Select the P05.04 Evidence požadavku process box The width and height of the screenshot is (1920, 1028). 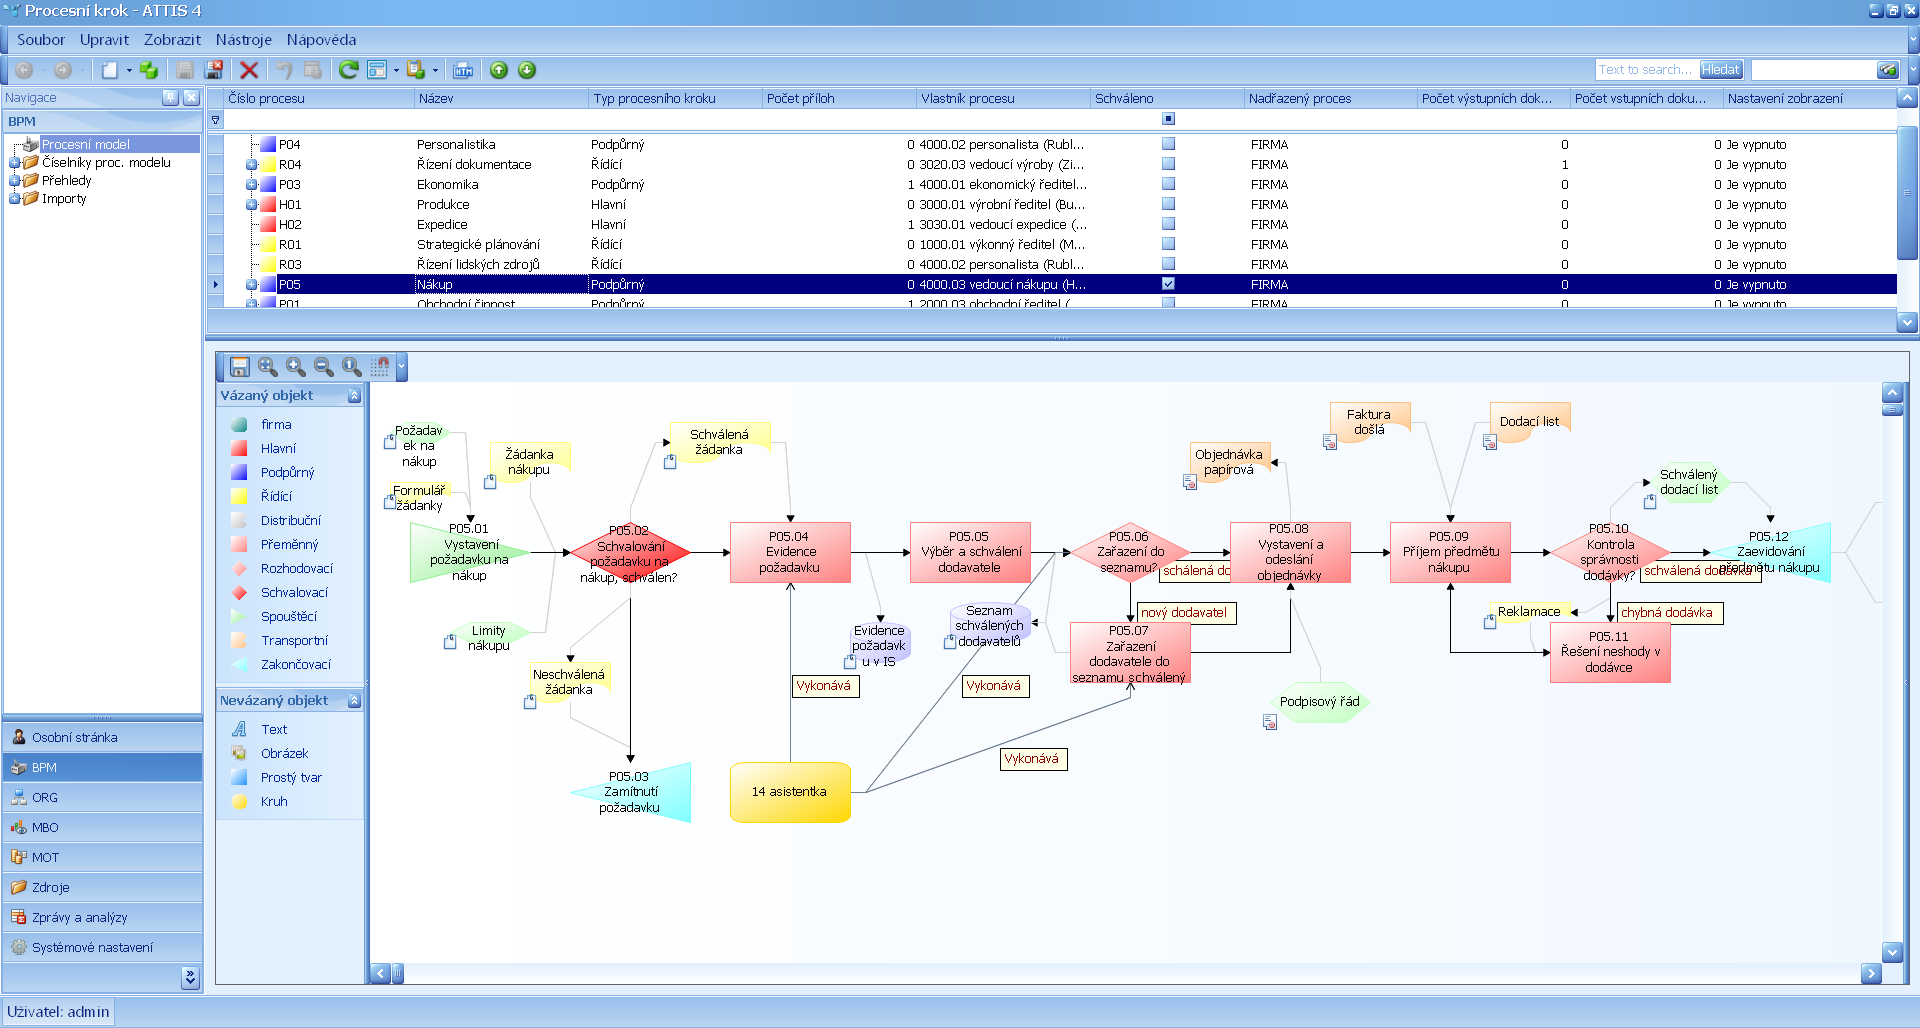tap(790, 552)
